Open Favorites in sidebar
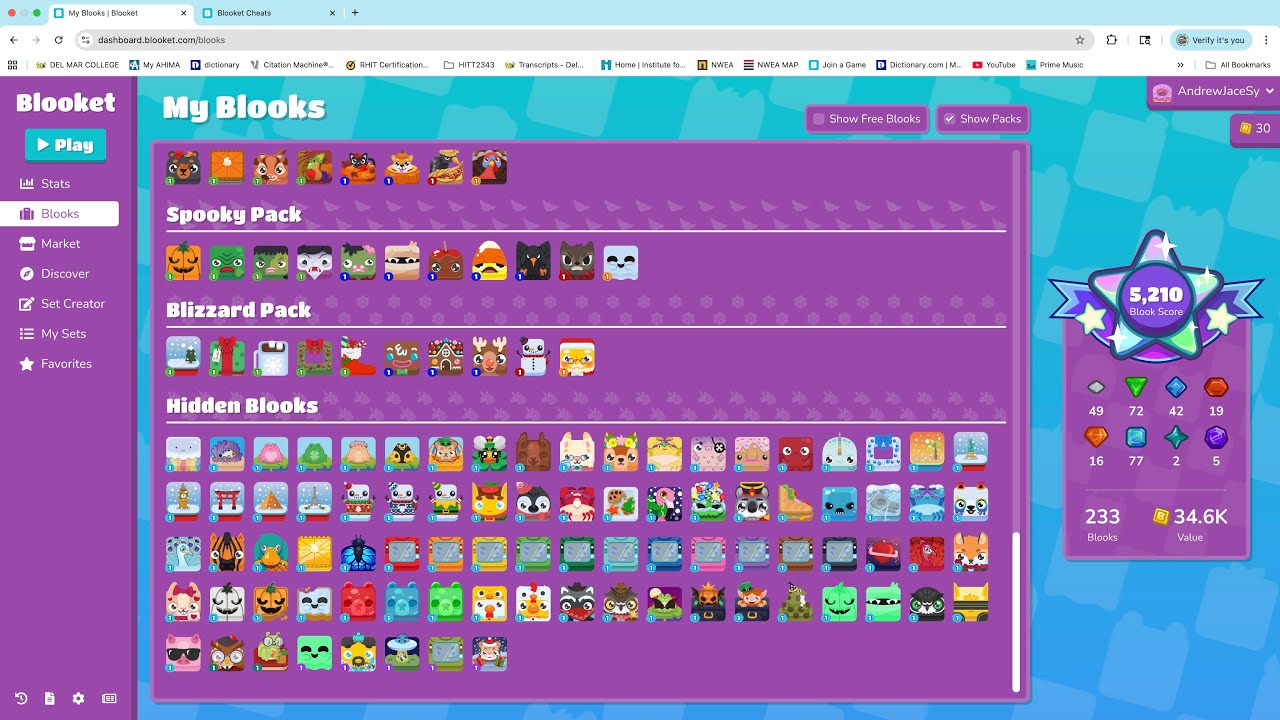The image size is (1280, 720). coord(59,364)
